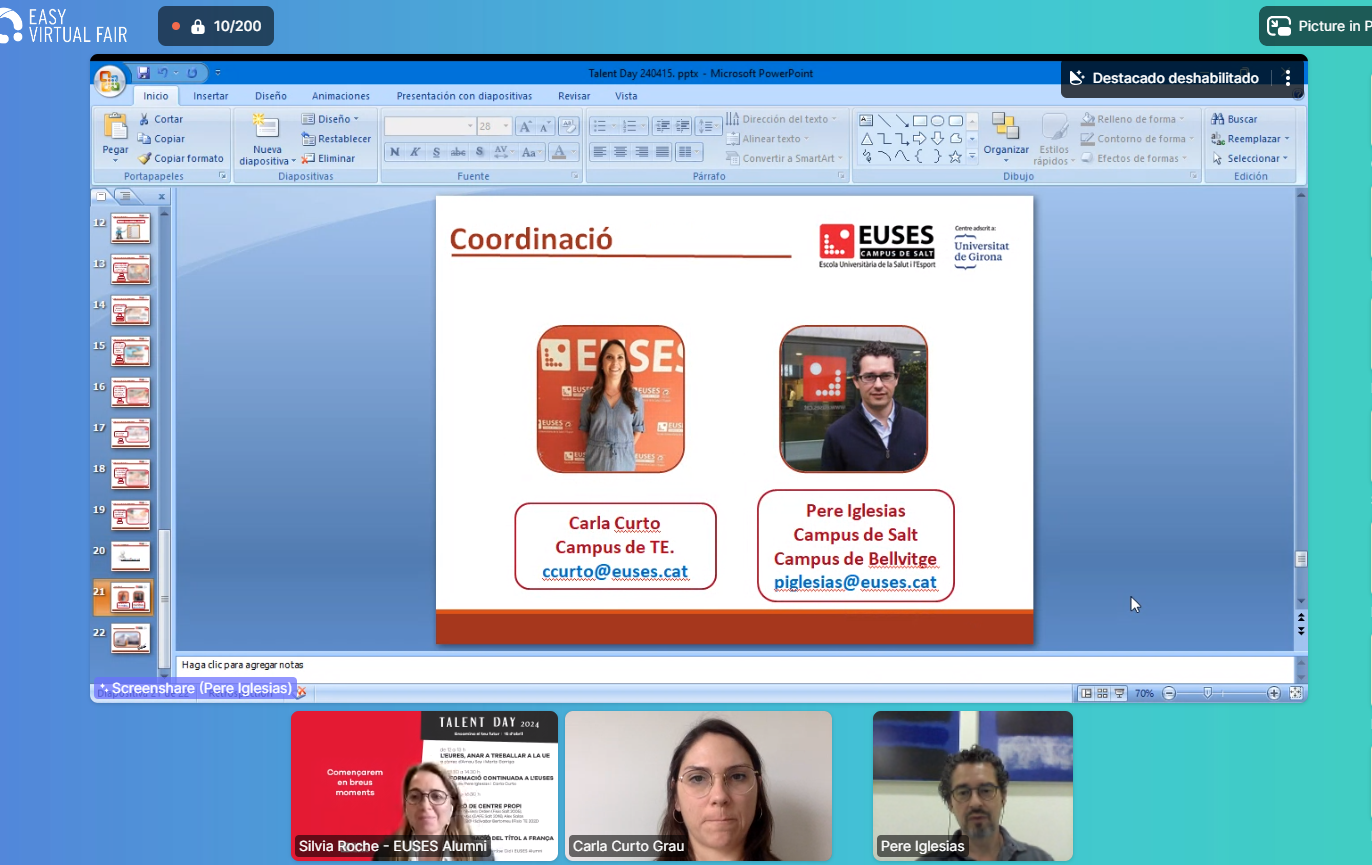Click the Organizar arrange icon
This screenshot has width=1372, height=865.
pyautogui.click(x=1005, y=127)
